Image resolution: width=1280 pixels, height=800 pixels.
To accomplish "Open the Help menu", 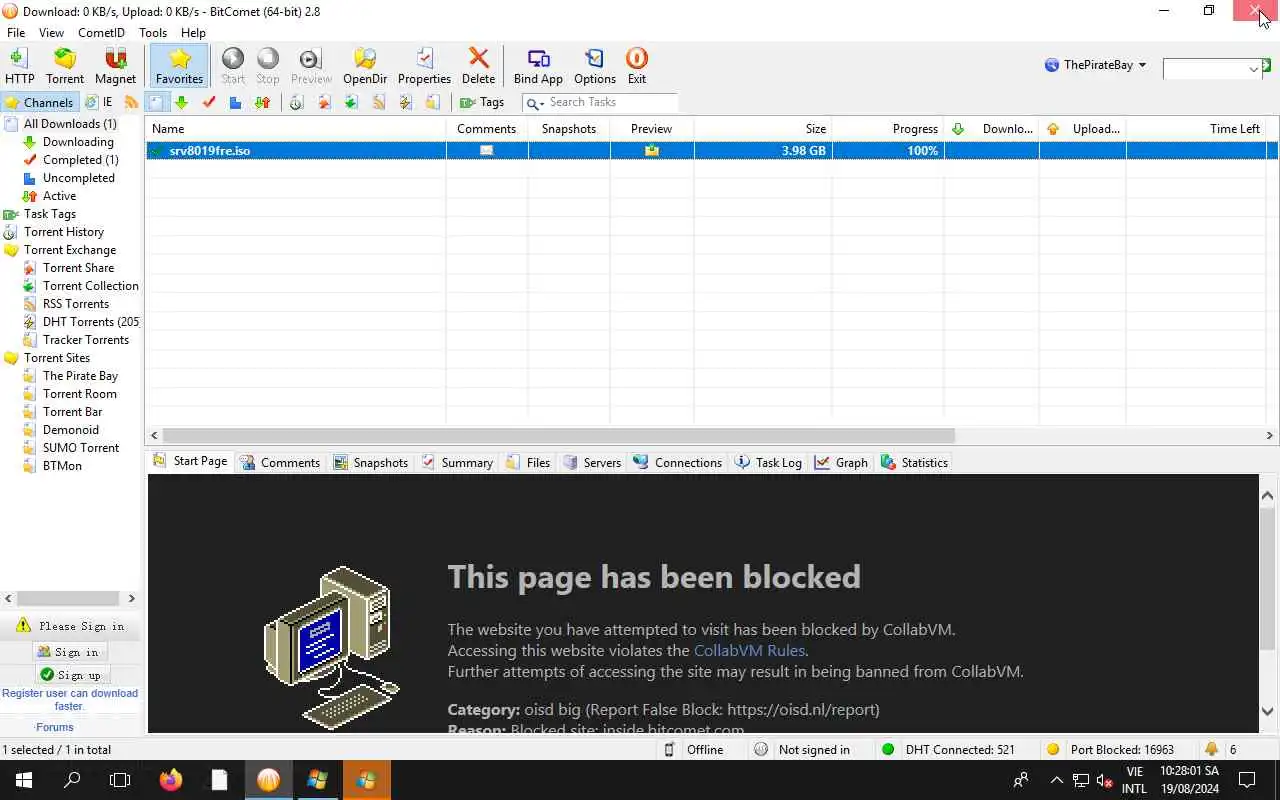I will point(193,33).
